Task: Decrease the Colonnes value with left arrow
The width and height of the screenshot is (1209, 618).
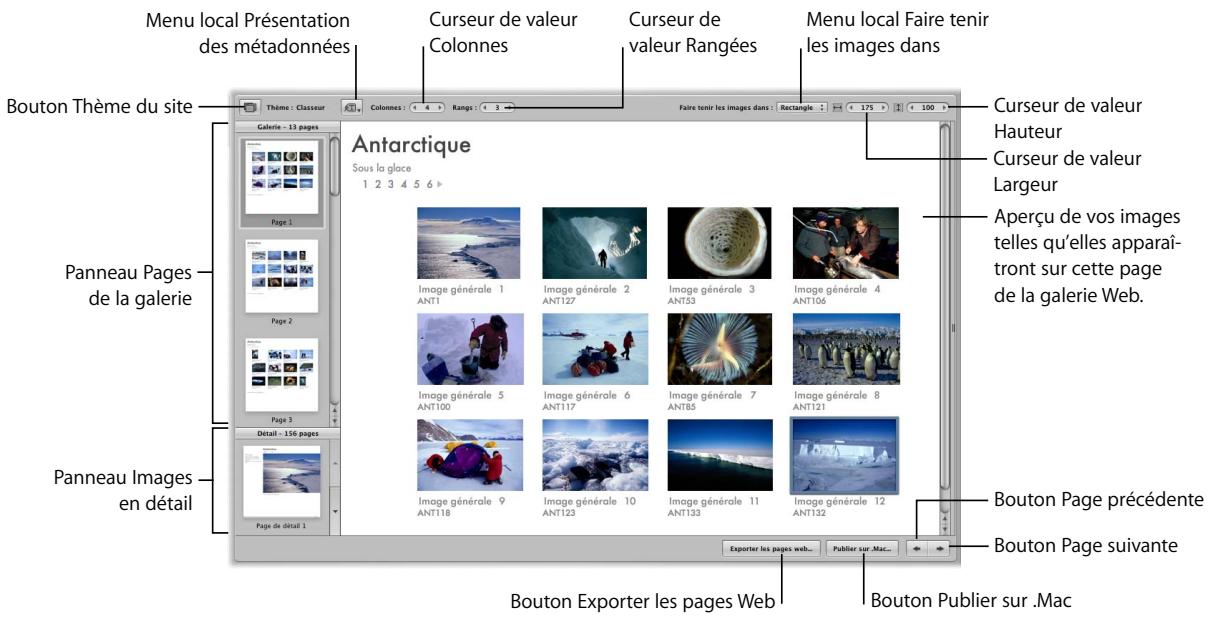Action: 413,106
